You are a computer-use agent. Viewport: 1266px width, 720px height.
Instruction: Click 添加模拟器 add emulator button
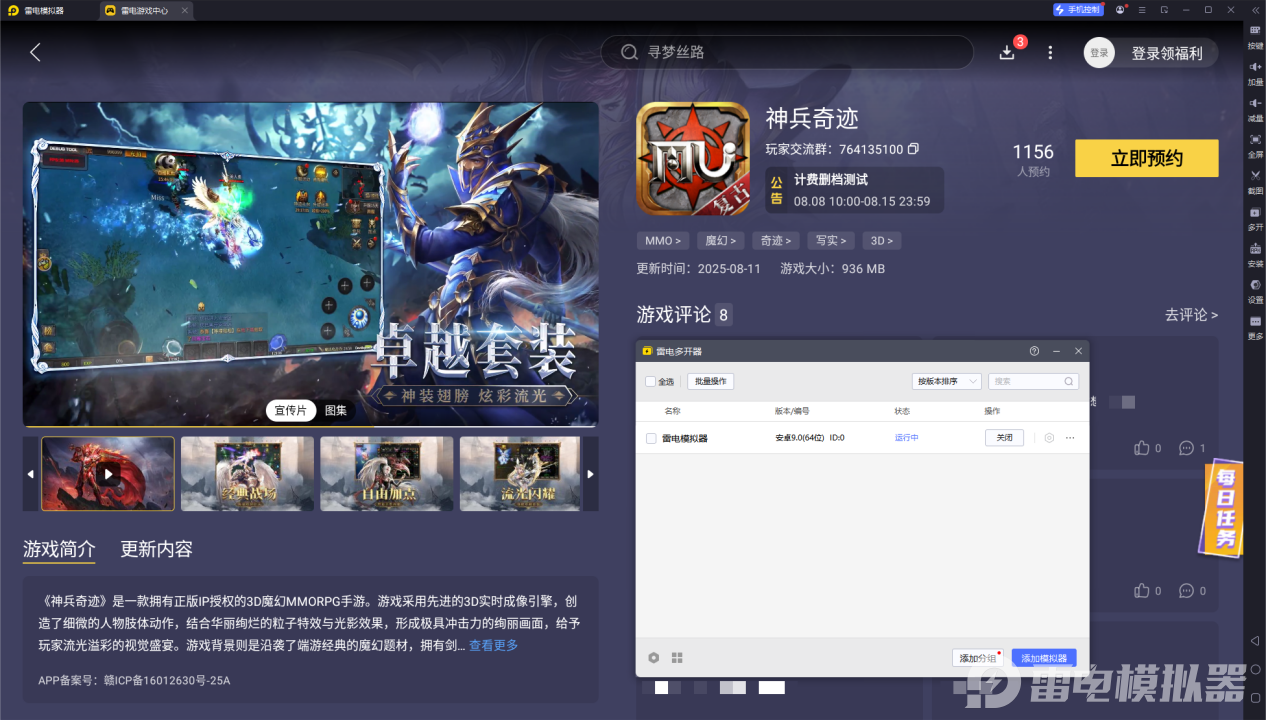[x=1044, y=658]
